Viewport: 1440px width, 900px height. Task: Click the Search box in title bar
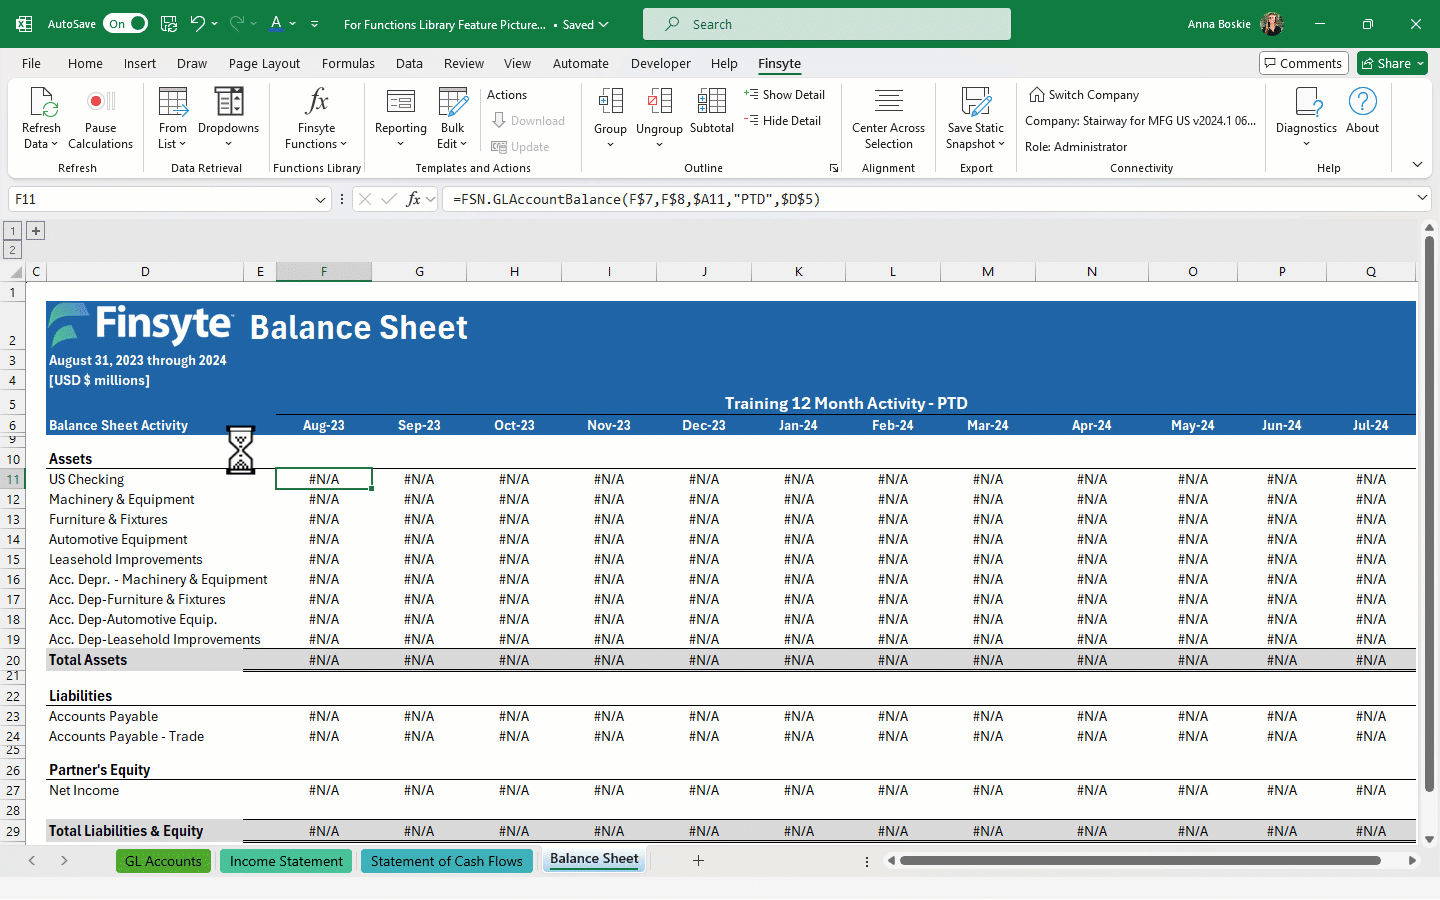[x=827, y=24]
